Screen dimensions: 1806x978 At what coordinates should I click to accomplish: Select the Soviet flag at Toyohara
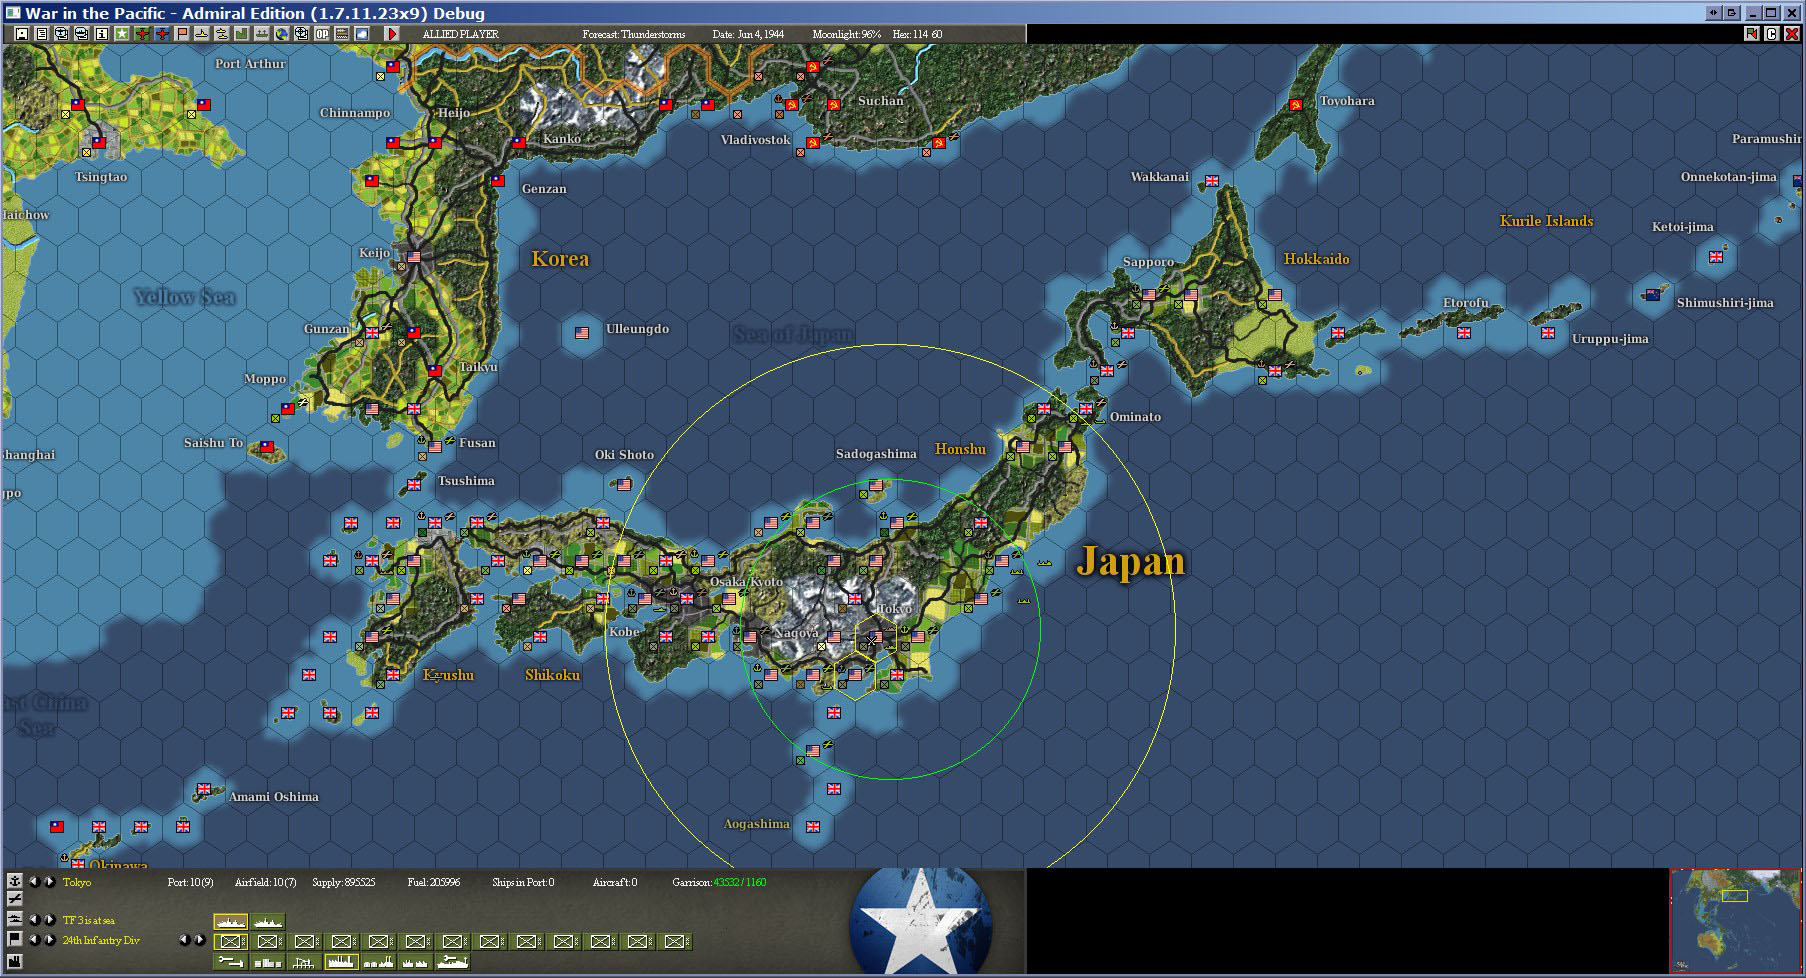click(1295, 105)
